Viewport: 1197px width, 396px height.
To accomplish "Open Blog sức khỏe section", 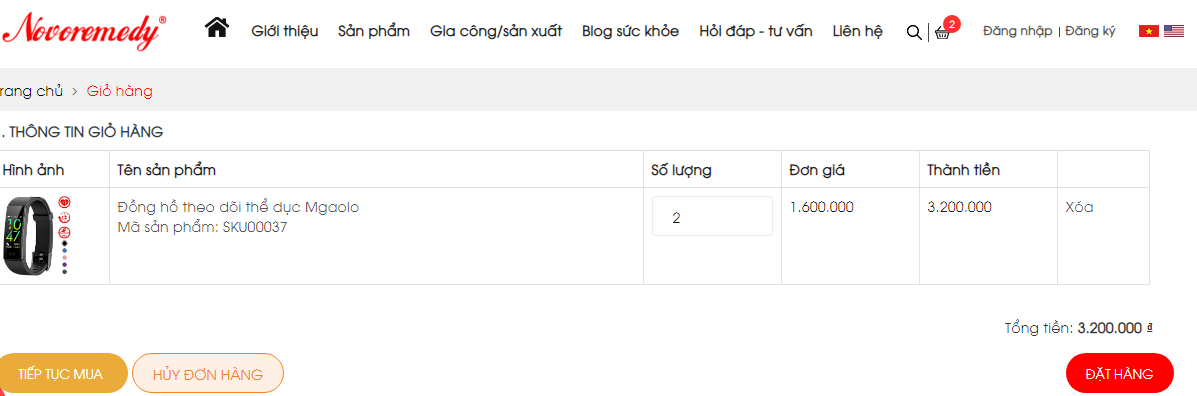I will [631, 31].
